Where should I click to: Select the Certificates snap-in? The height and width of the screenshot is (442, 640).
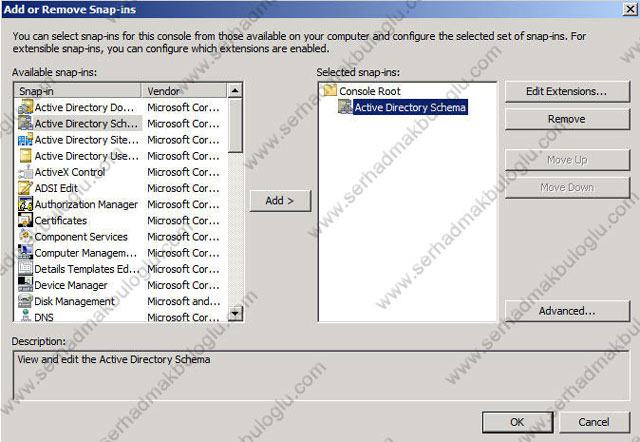[121, 220]
